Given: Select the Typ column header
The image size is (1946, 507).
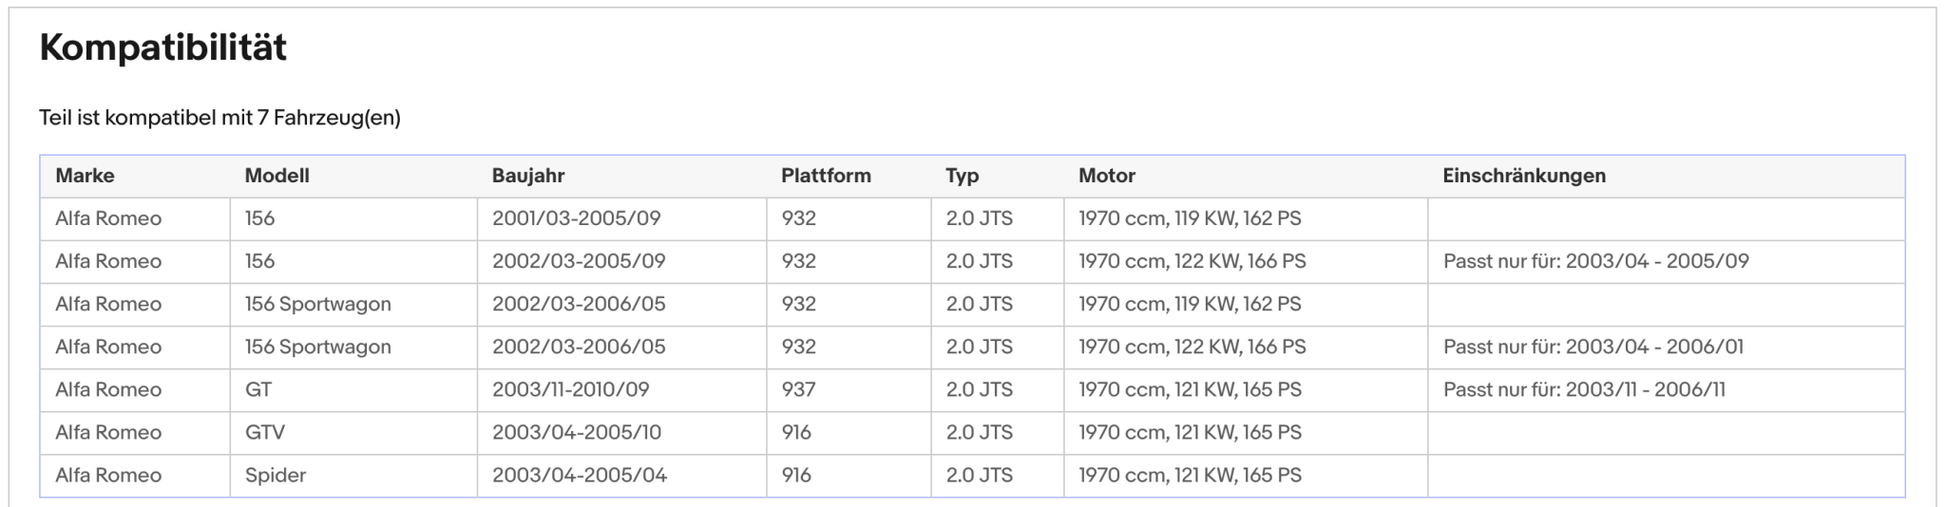Looking at the screenshot, I should [962, 176].
